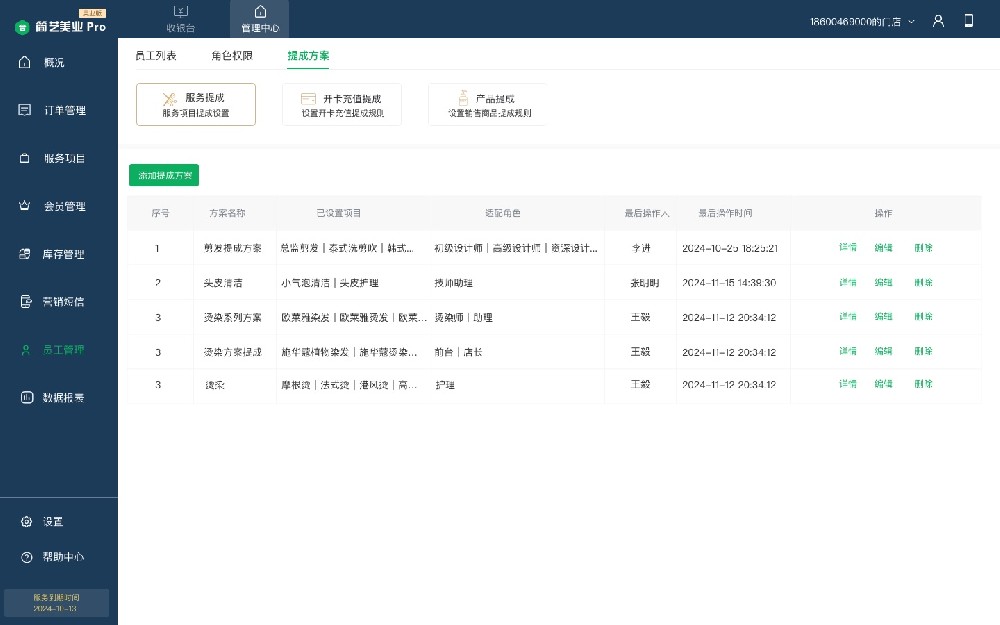Click the 员工管理 person icon
The width and height of the screenshot is (1000, 625).
26,349
